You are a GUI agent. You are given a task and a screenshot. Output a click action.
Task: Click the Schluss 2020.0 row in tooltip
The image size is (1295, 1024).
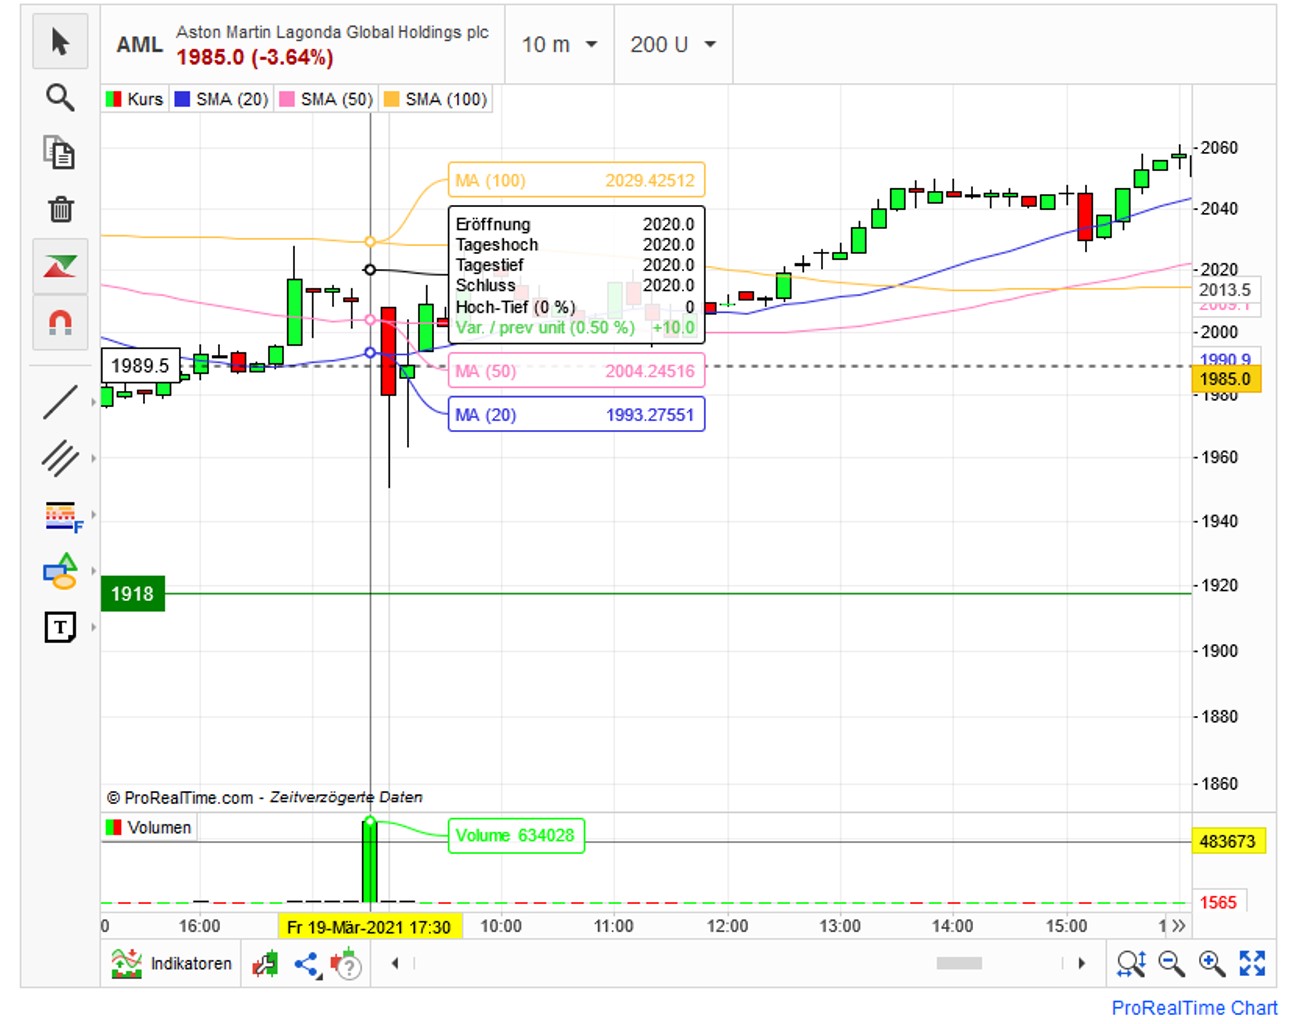pos(575,286)
